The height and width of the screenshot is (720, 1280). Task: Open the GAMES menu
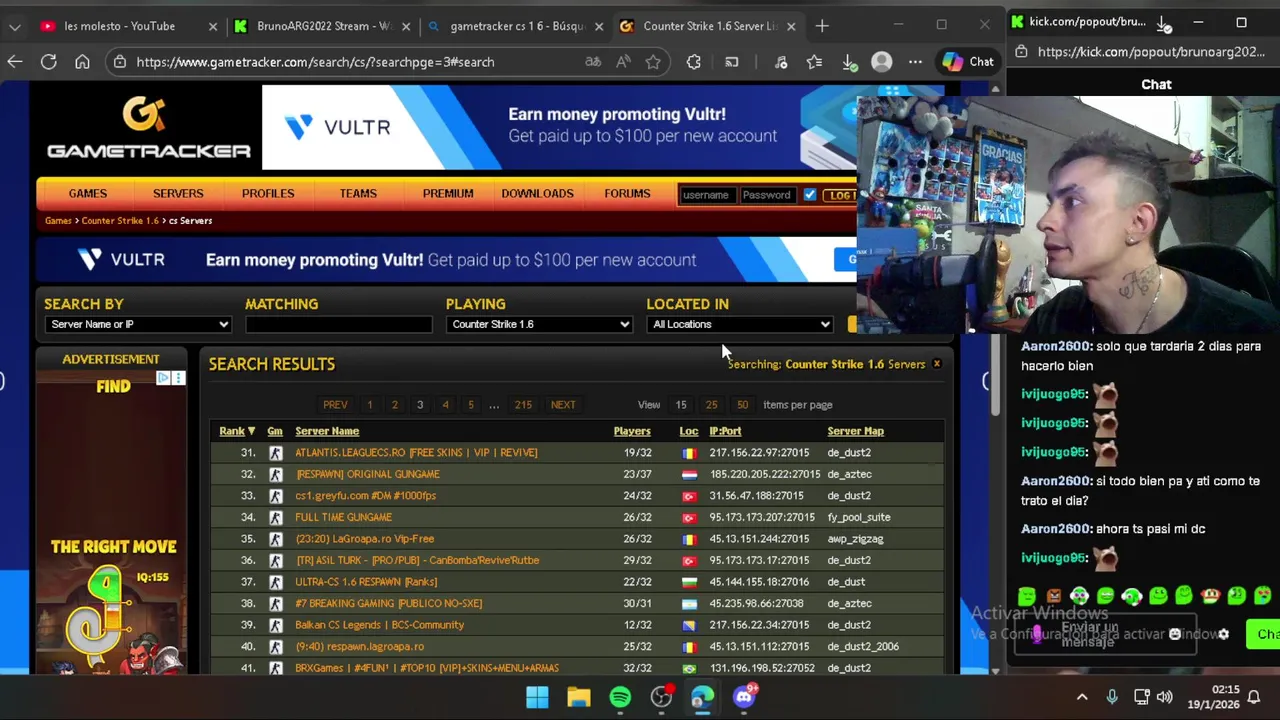88,193
